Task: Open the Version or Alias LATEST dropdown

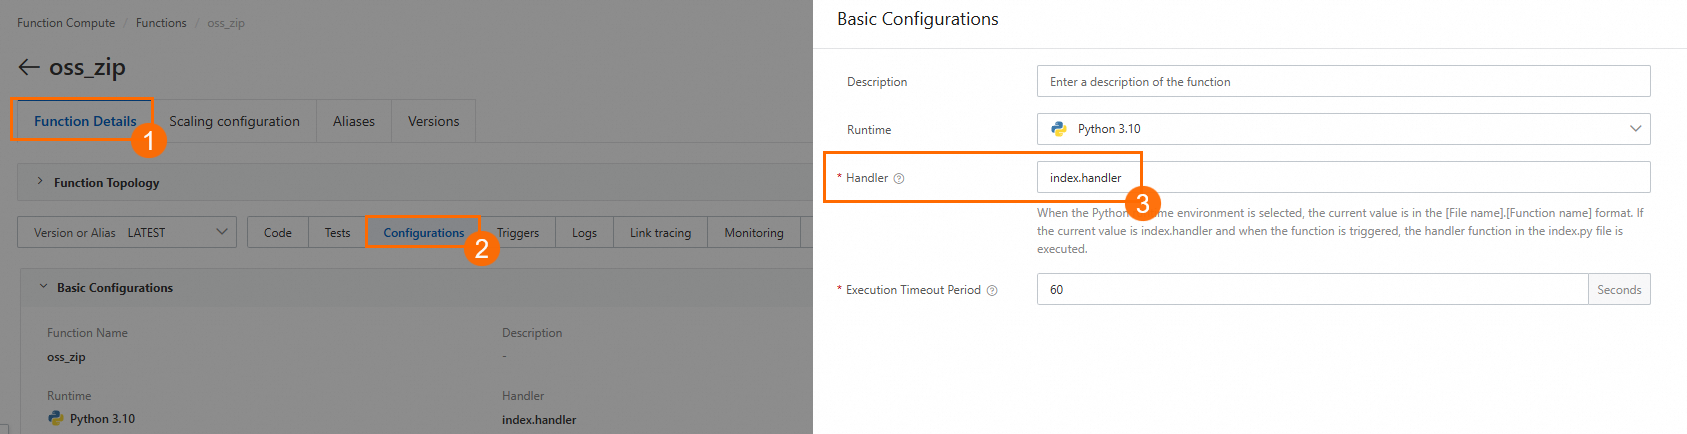Action: pyautogui.click(x=127, y=232)
